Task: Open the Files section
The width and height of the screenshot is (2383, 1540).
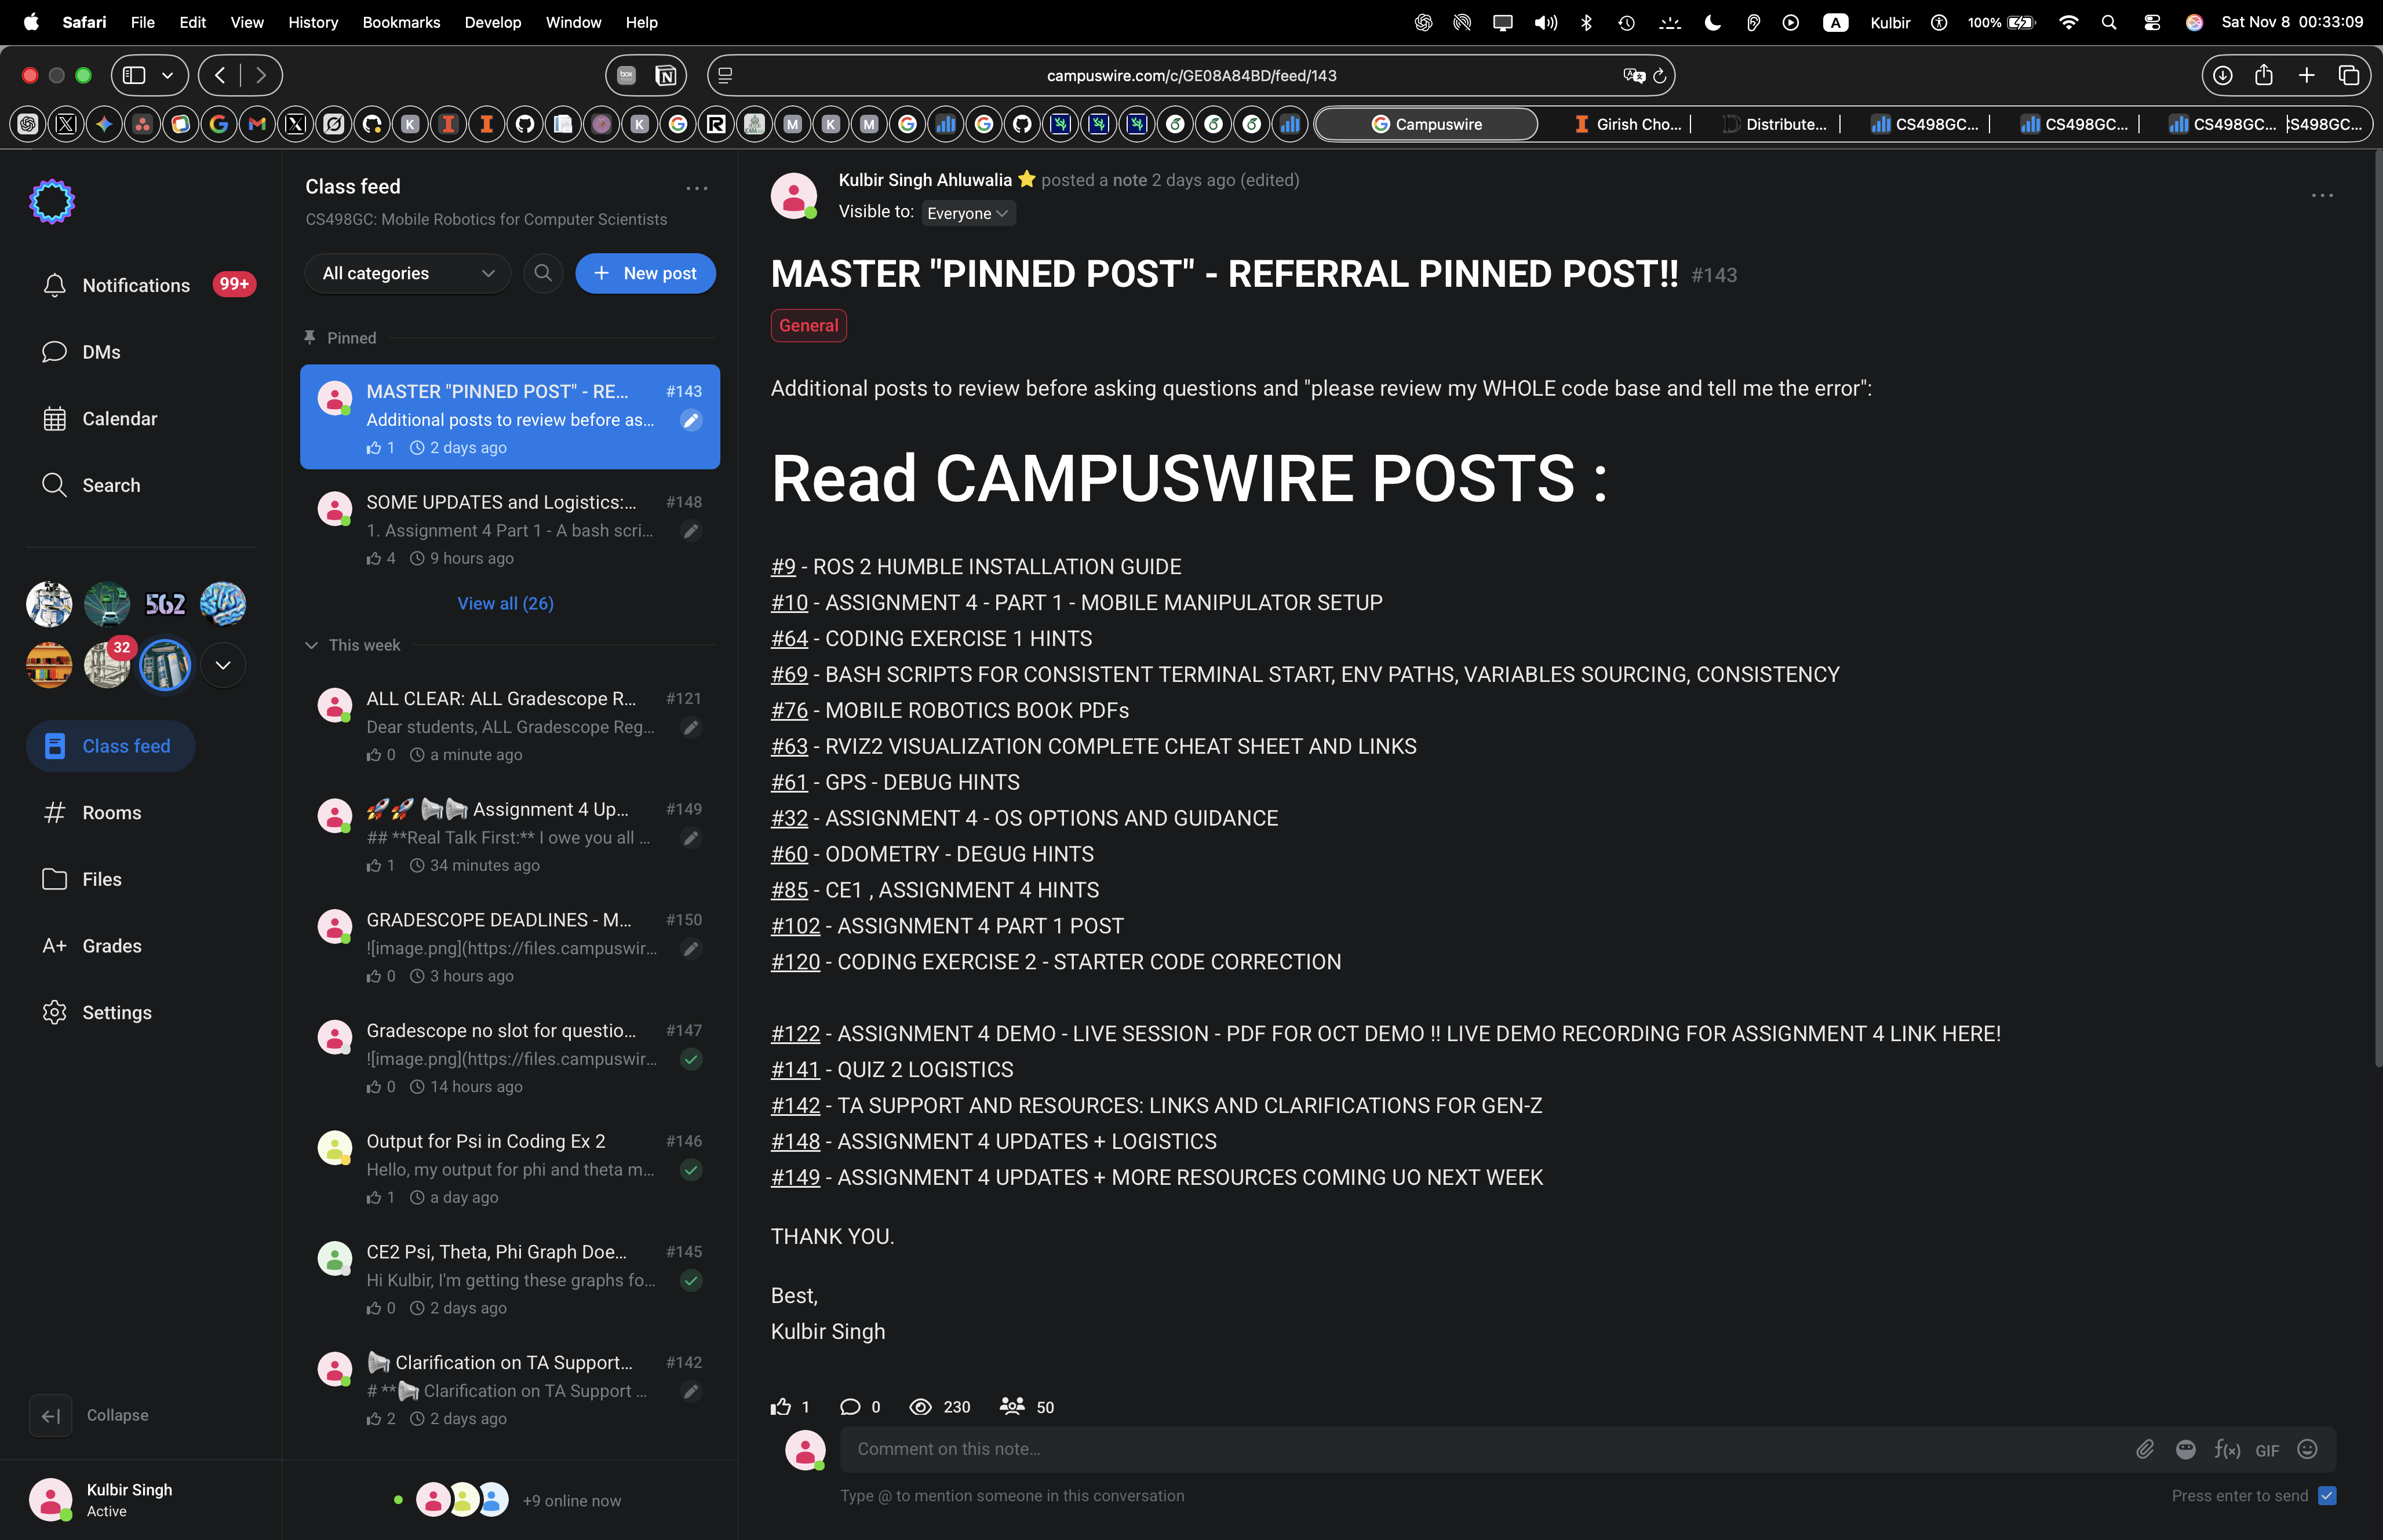Action: 82,879
